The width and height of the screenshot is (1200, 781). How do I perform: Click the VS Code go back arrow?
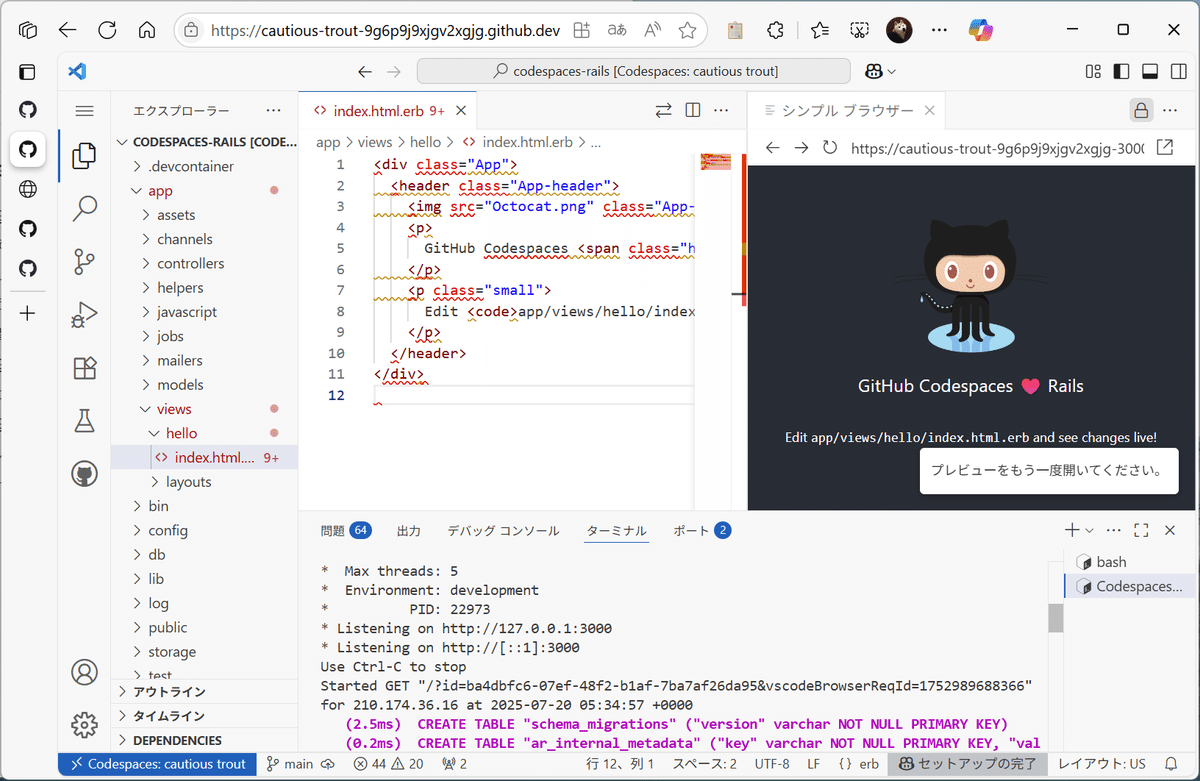click(365, 72)
